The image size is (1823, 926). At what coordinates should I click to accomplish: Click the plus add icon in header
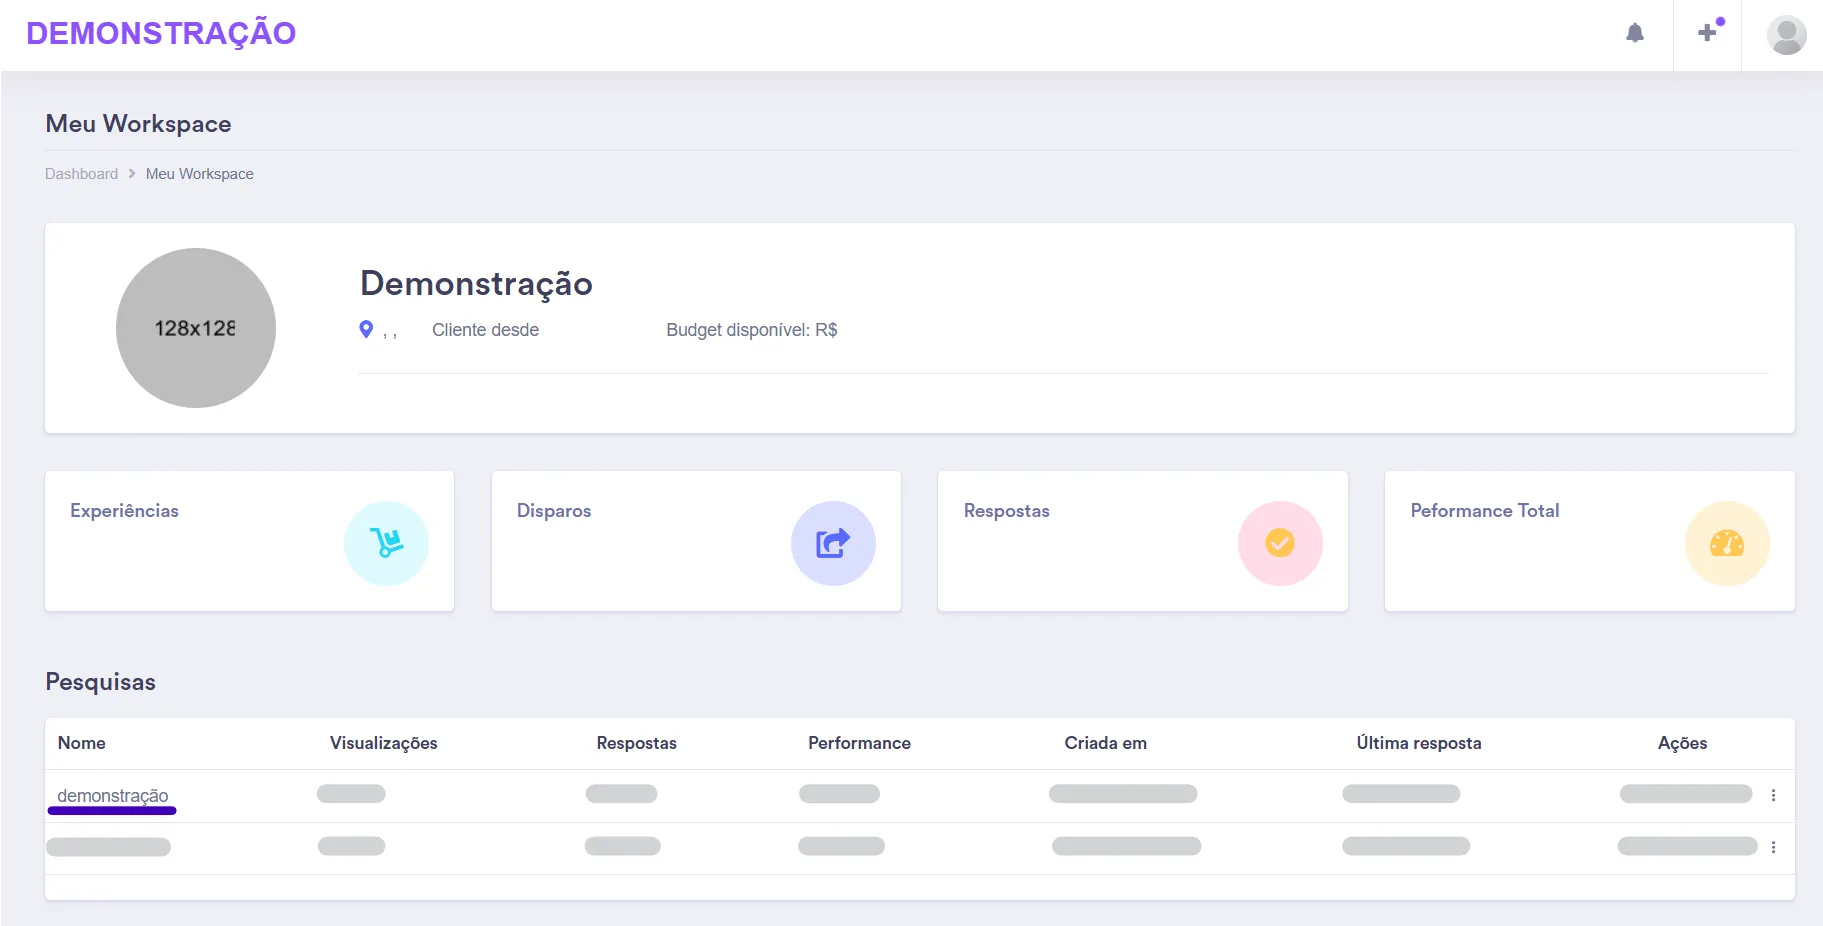coord(1708,33)
